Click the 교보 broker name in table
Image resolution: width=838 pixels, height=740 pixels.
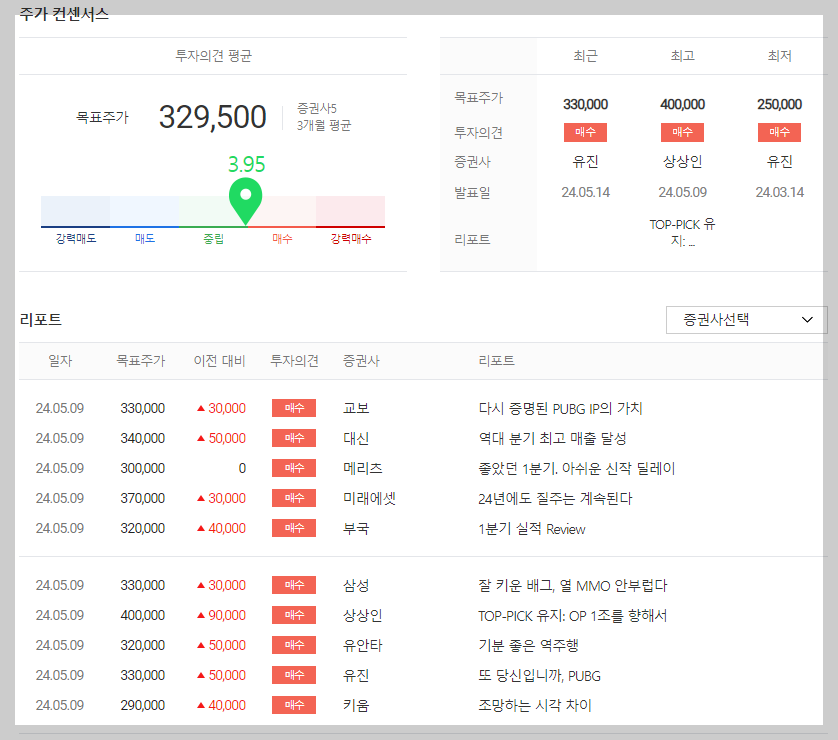356,408
